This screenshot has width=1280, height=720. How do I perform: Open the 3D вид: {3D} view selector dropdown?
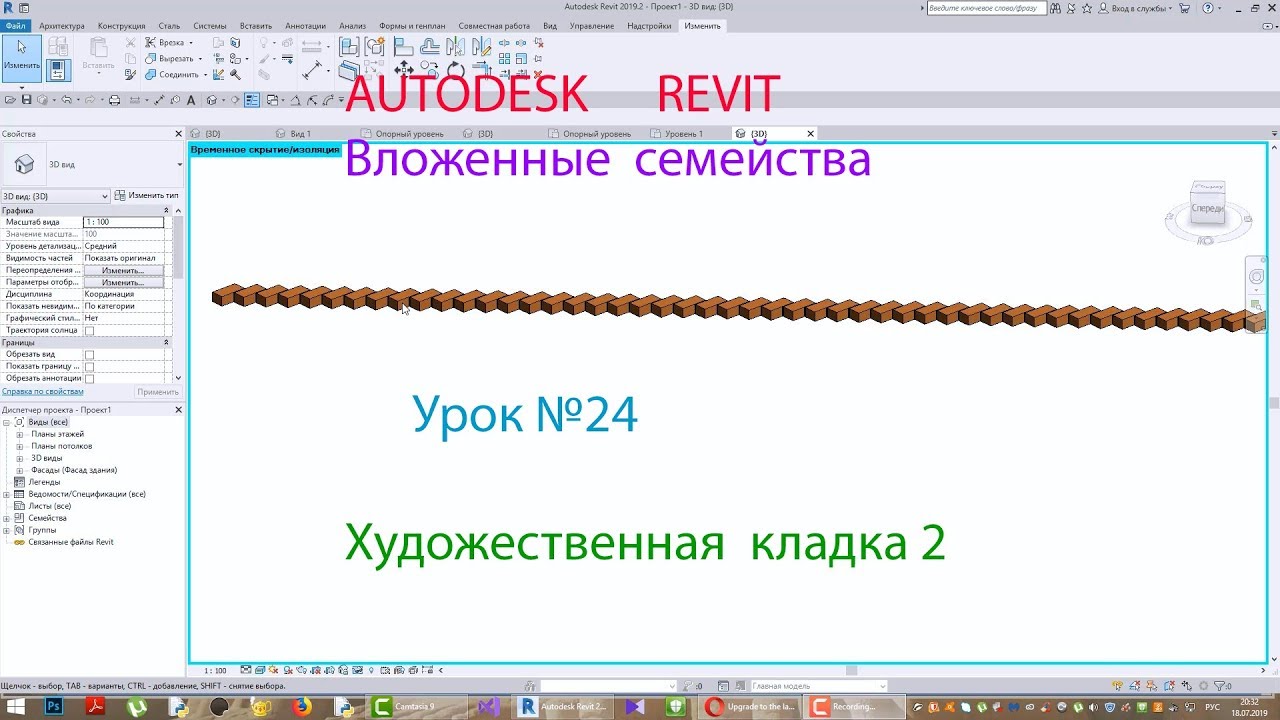tap(55, 196)
